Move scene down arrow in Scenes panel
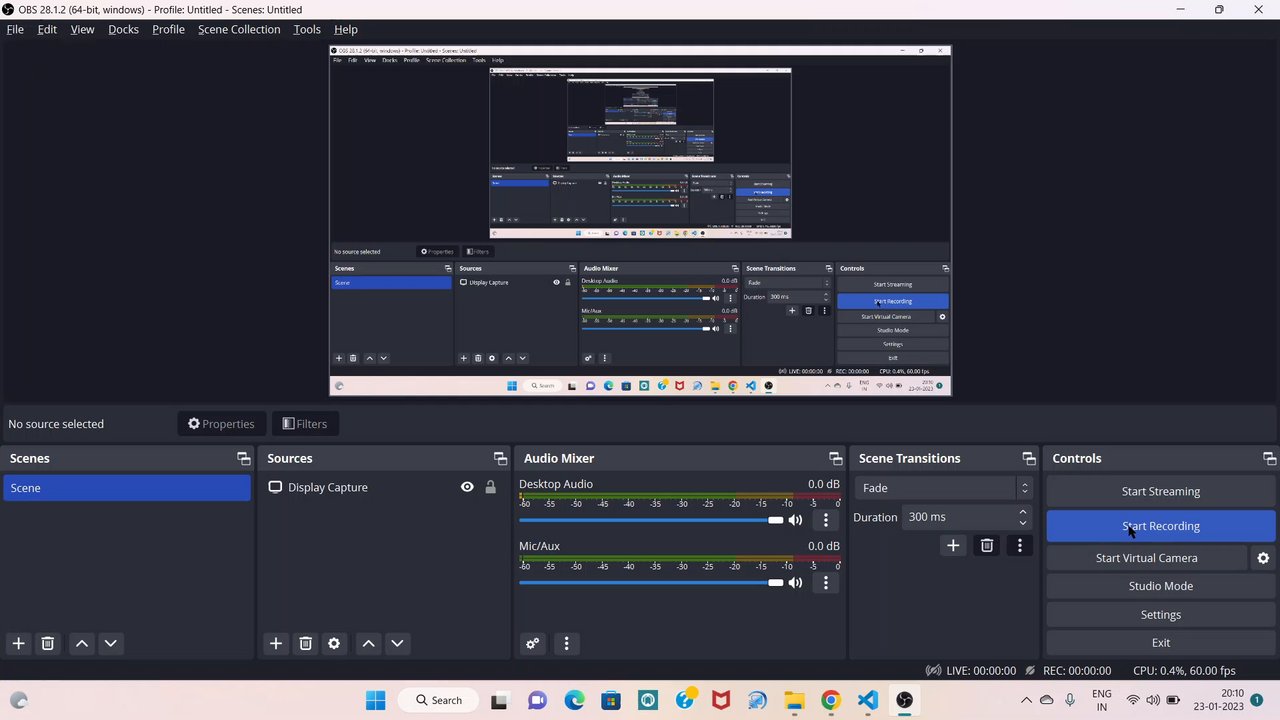The image size is (1280, 720). tap(111, 643)
